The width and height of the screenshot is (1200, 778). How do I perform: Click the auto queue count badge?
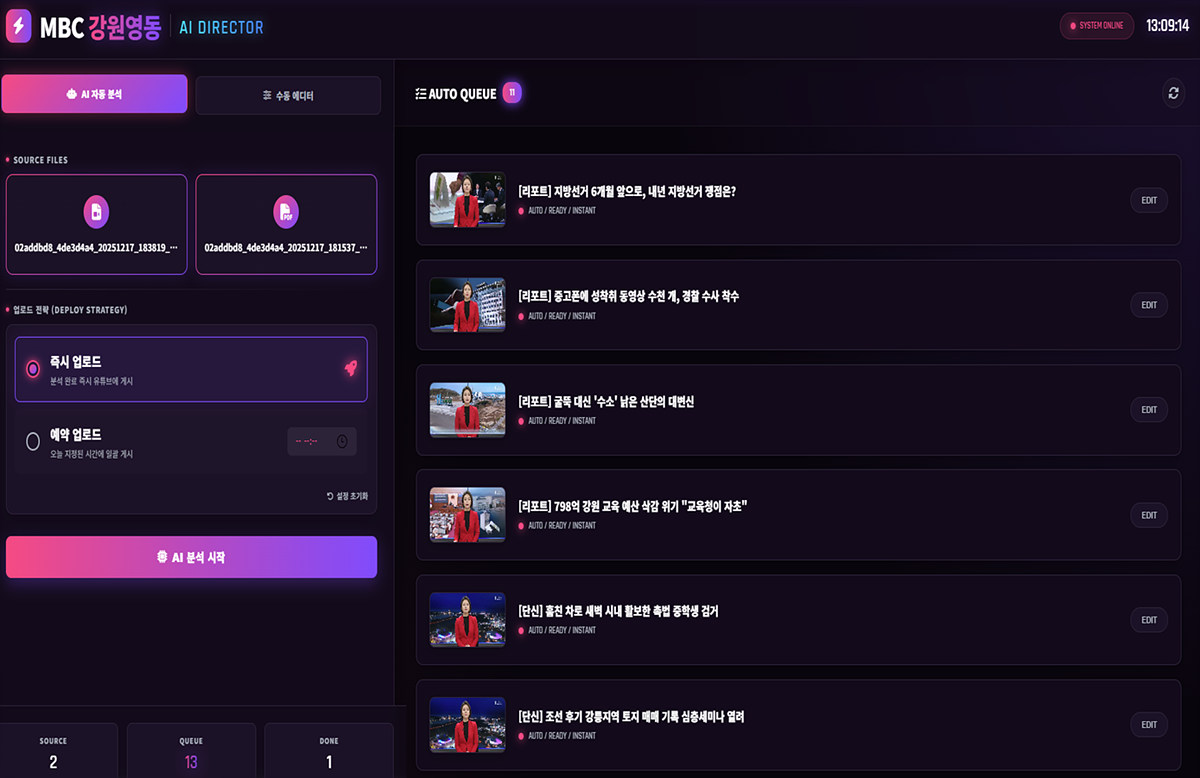(512, 93)
